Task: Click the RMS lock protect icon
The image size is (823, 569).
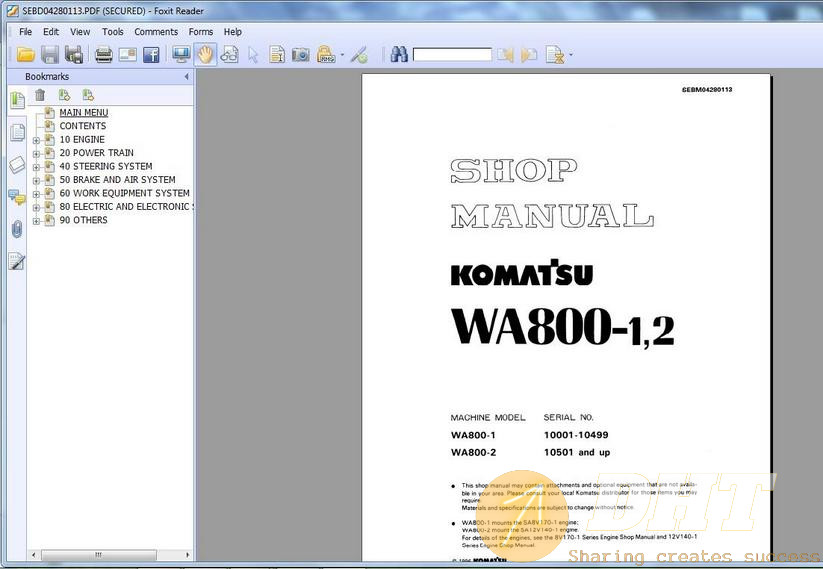Action: click(326, 54)
